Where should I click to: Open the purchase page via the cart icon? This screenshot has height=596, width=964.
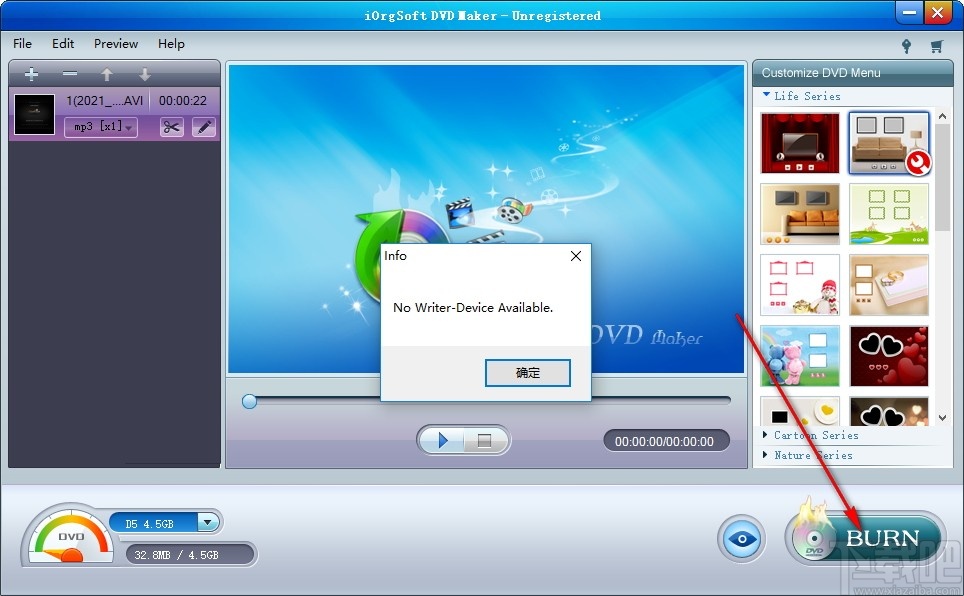pyautogui.click(x=937, y=46)
